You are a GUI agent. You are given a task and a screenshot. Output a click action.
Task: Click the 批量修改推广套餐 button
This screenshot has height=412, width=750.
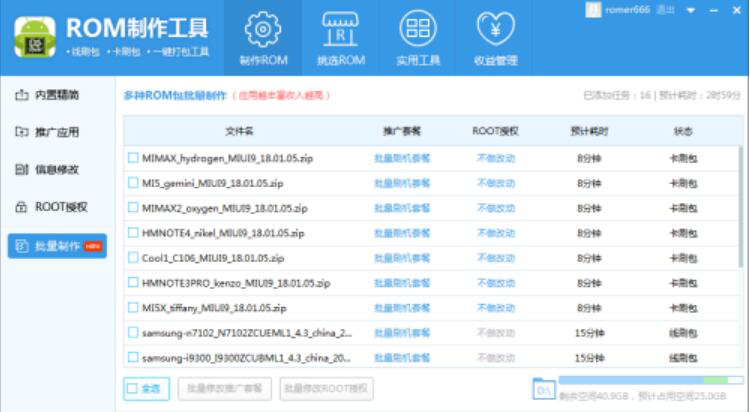pyautogui.click(x=225, y=389)
